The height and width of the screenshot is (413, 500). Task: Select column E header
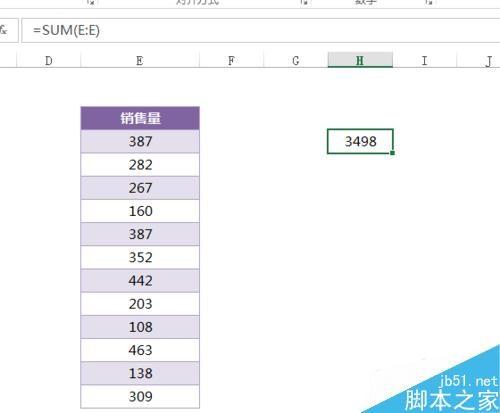point(140,61)
